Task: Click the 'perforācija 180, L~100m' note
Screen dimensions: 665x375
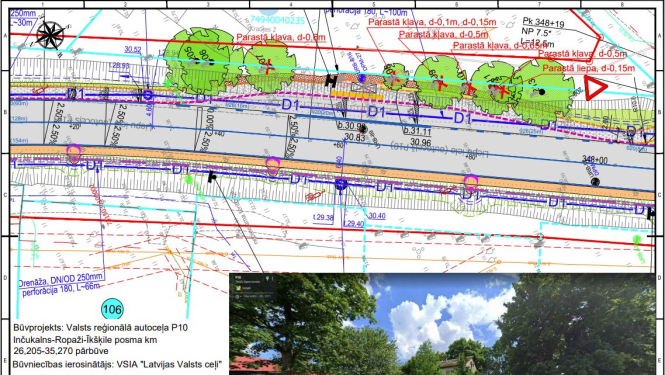Action: (366, 12)
